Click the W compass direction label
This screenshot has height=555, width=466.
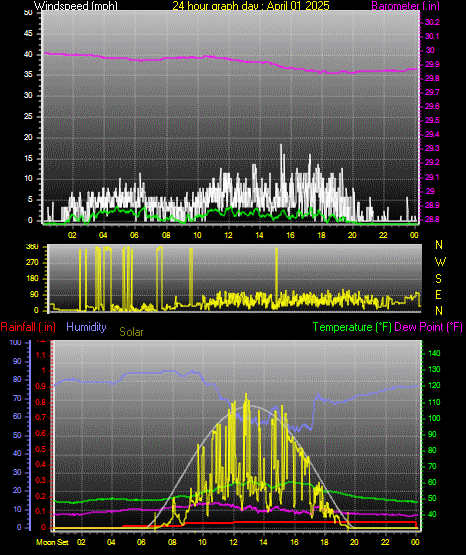[x=440, y=262]
